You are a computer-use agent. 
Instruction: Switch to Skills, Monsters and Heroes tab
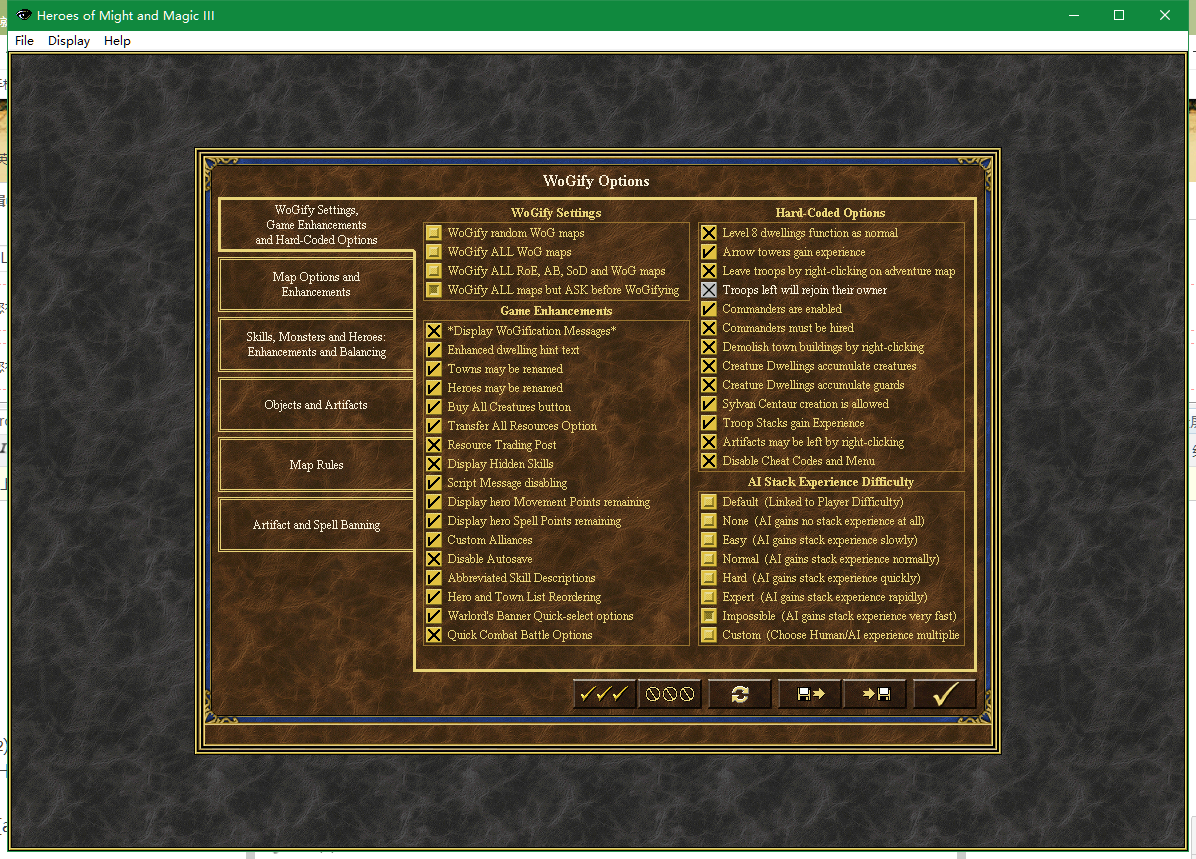point(316,344)
